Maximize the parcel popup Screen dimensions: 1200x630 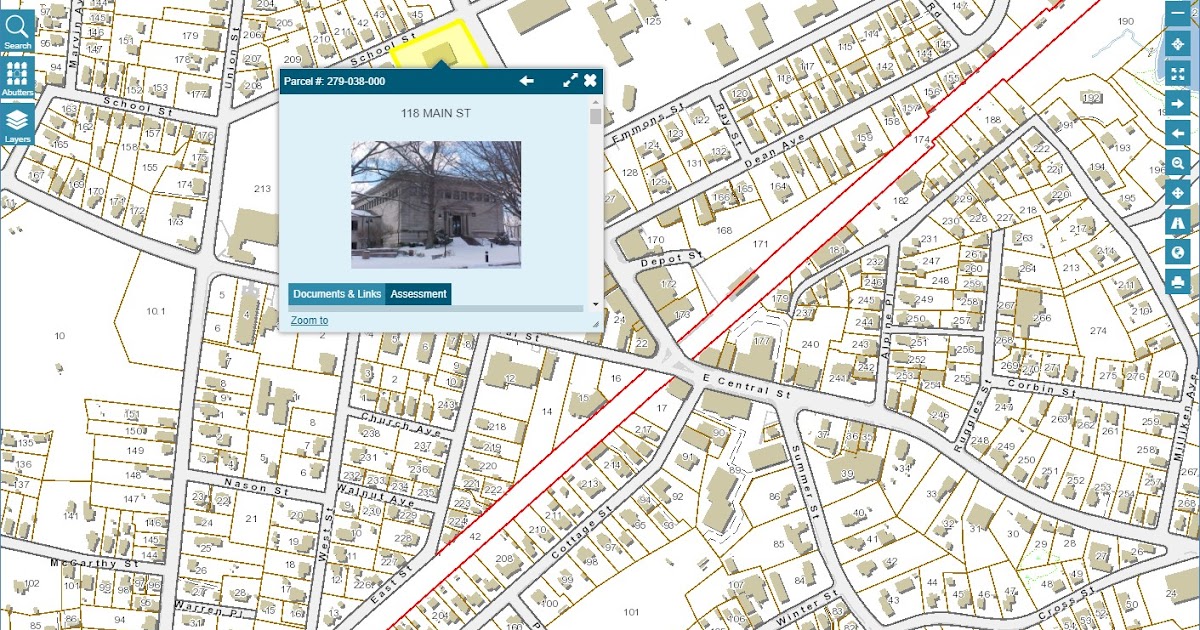(571, 81)
